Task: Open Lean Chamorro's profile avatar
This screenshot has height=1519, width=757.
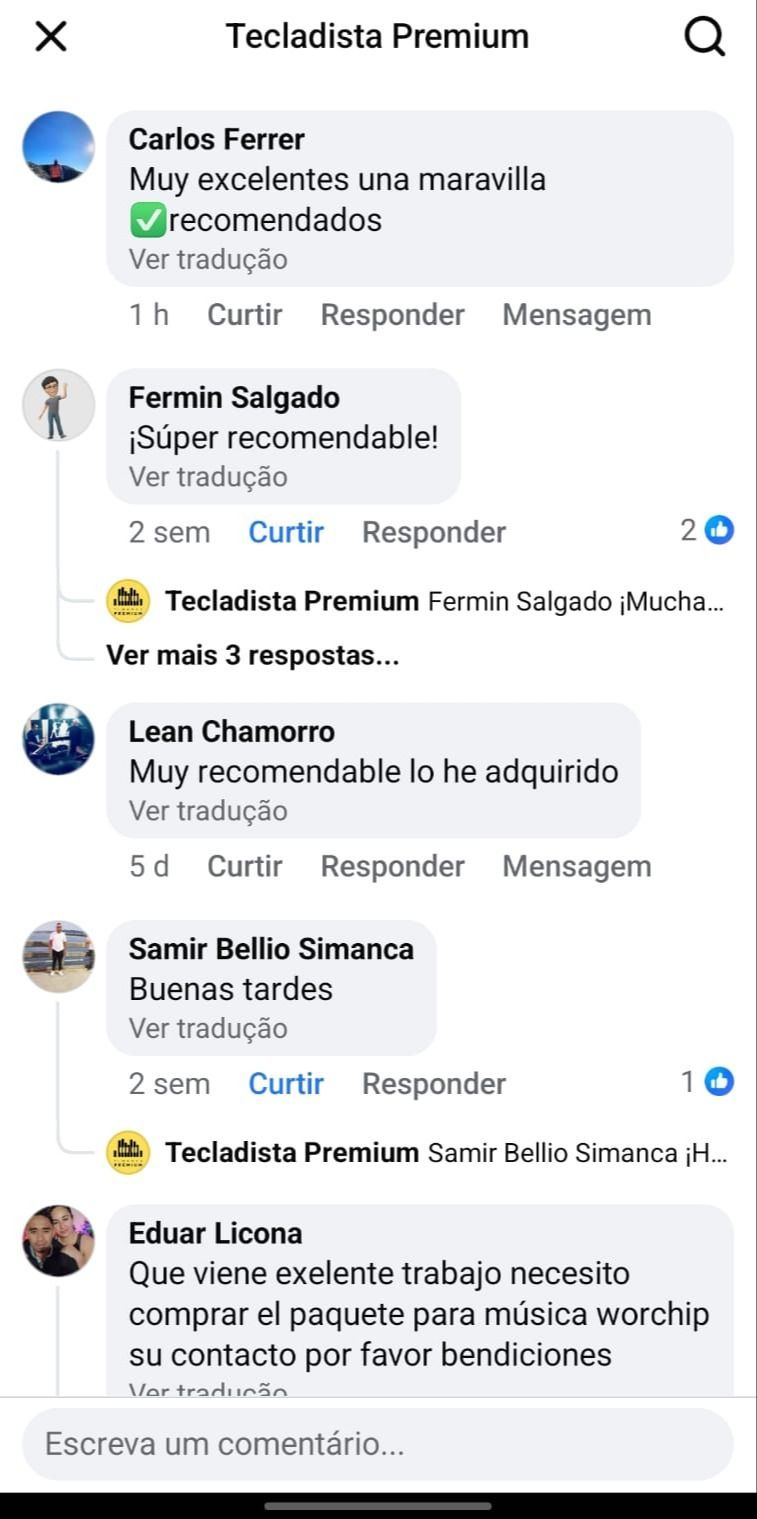Action: pyautogui.click(x=59, y=739)
